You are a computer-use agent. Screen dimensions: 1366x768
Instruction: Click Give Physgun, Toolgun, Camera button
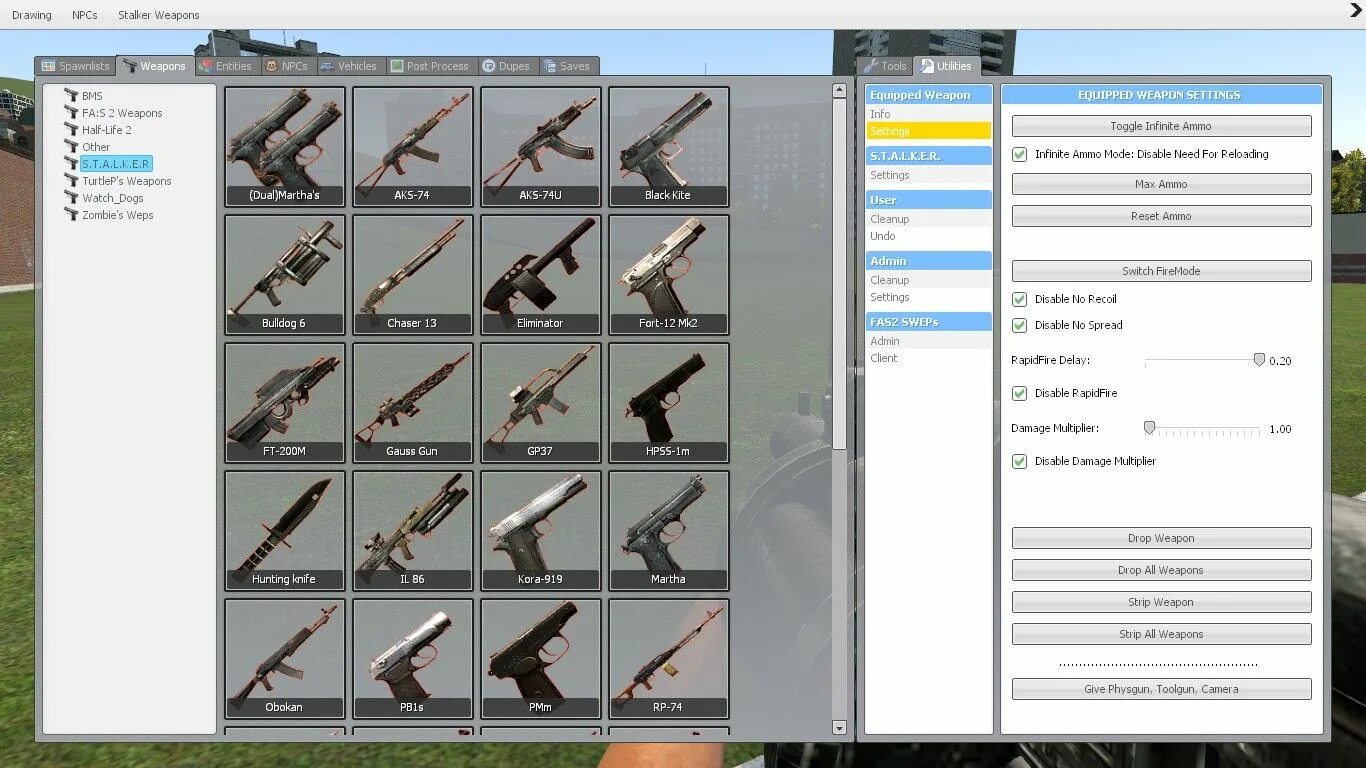point(1161,689)
